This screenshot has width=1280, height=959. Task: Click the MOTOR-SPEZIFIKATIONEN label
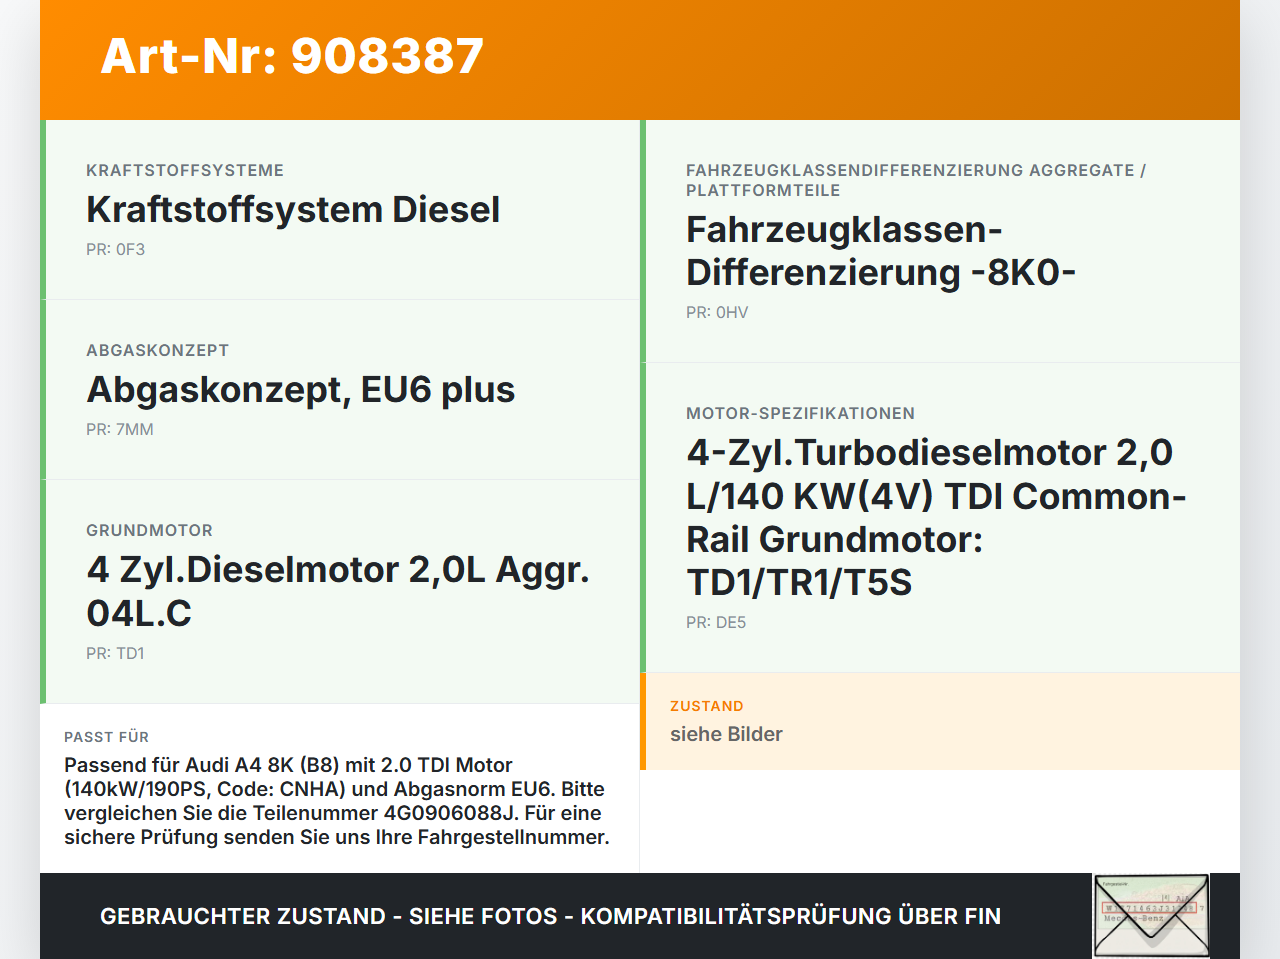[800, 413]
